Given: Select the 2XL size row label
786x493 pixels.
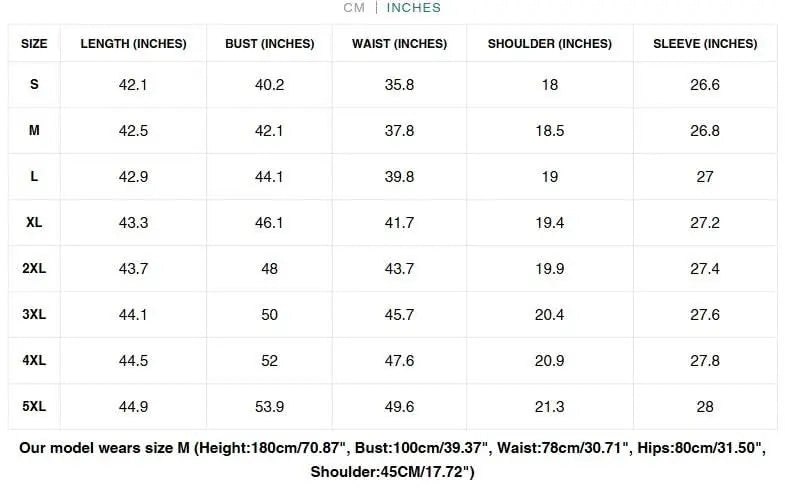Looking at the screenshot, I should (34, 269).
